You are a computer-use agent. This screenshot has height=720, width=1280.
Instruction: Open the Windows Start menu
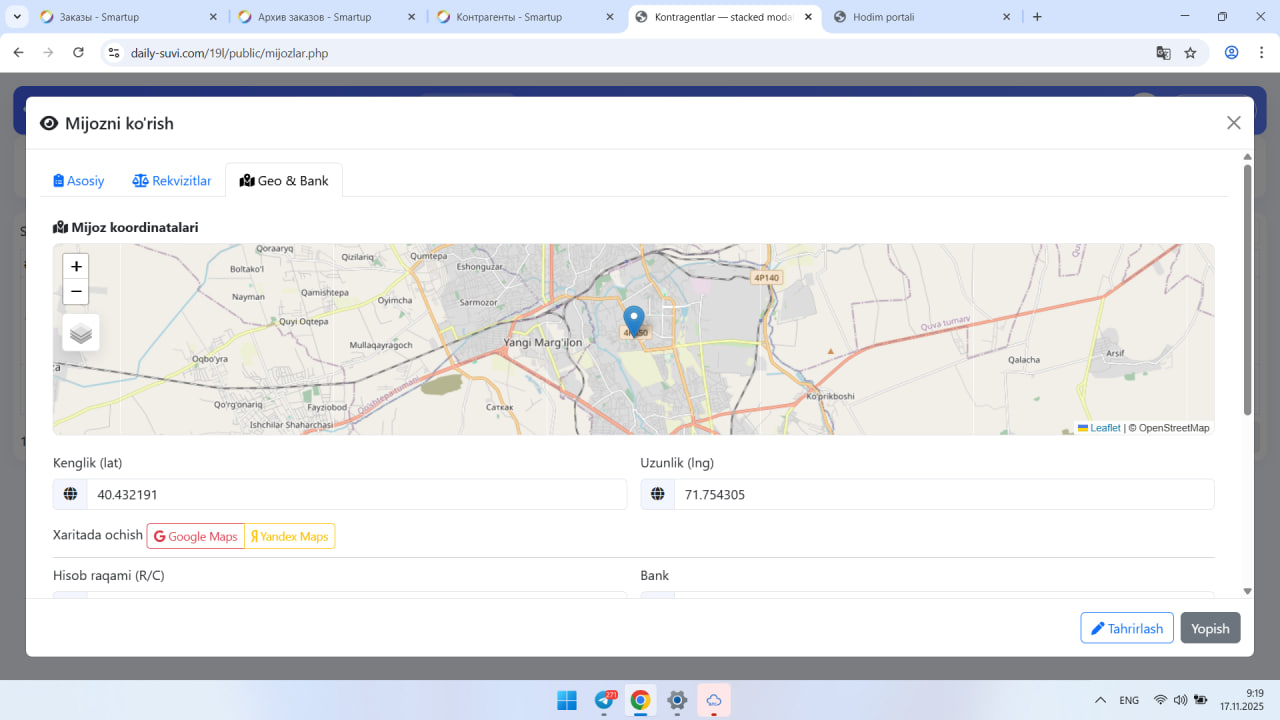pos(566,700)
